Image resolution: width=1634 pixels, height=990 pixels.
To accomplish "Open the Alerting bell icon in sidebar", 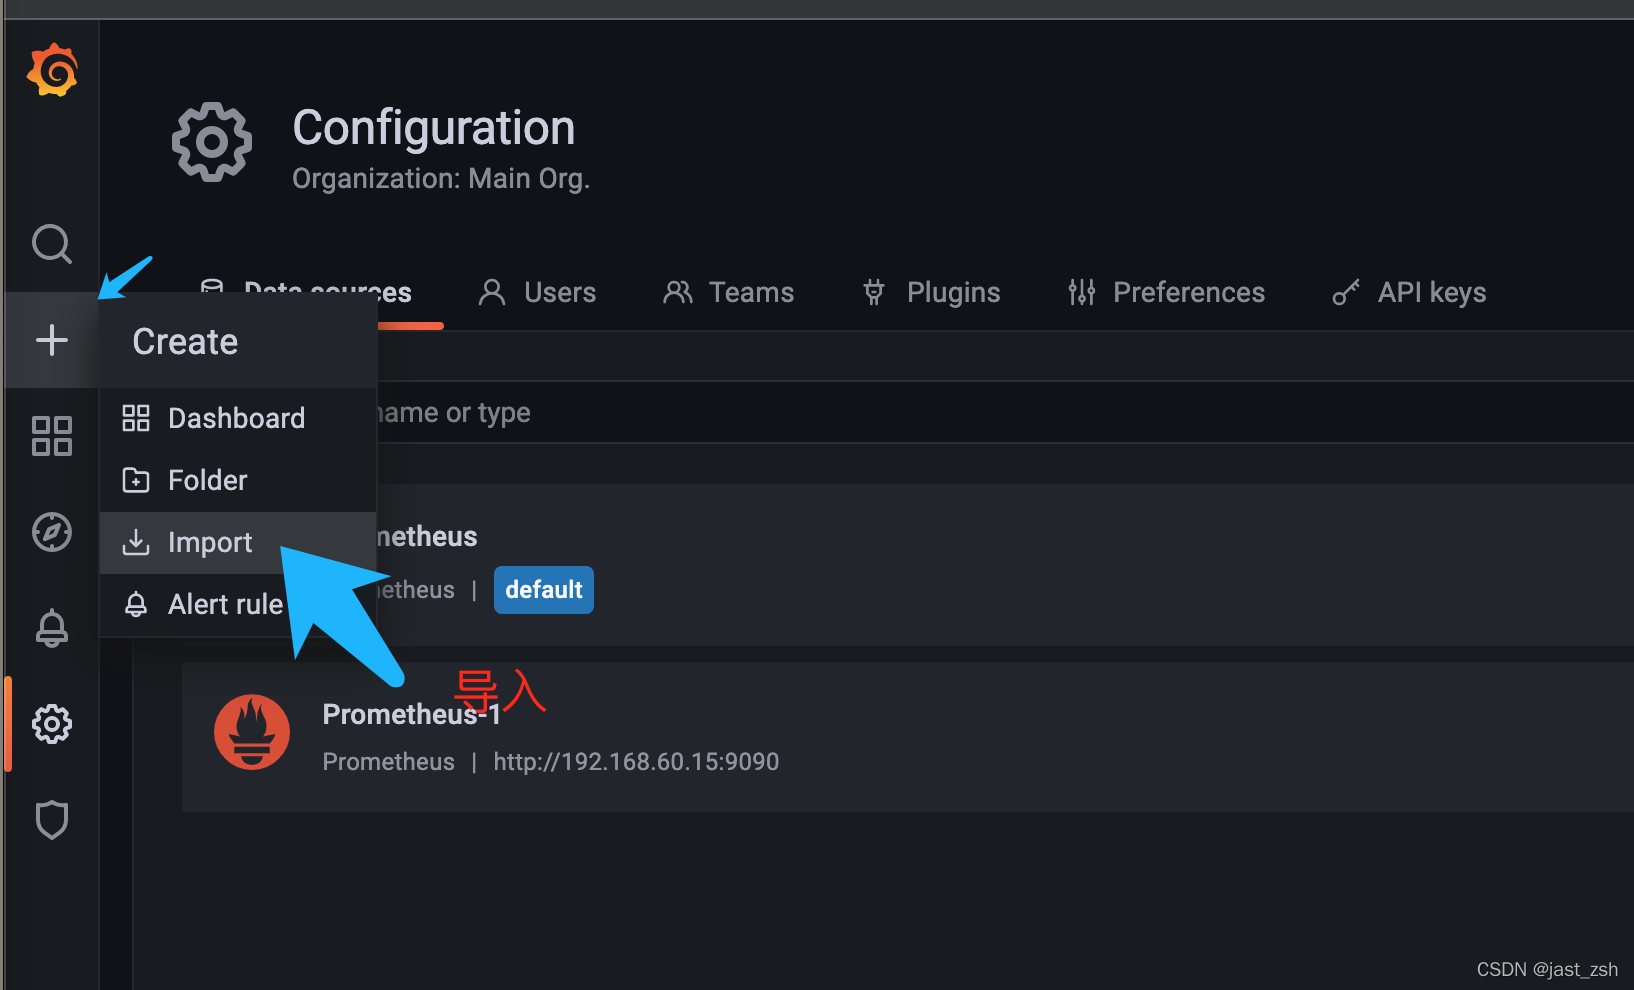I will 52,628.
